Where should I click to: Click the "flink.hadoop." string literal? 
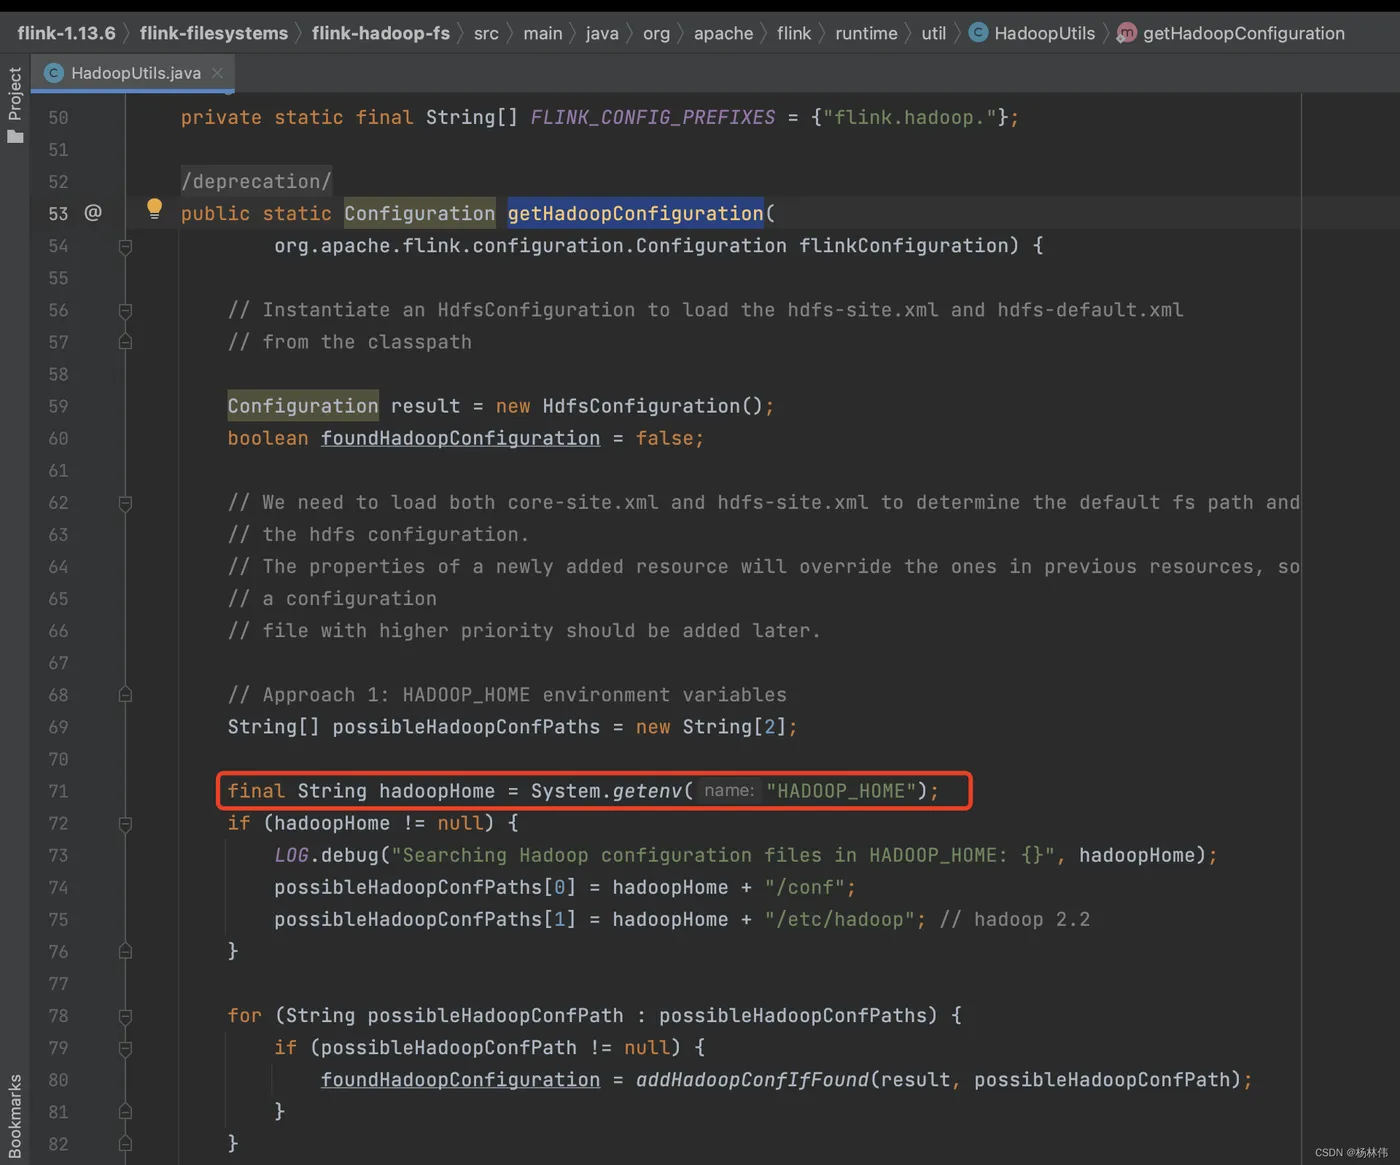909,117
